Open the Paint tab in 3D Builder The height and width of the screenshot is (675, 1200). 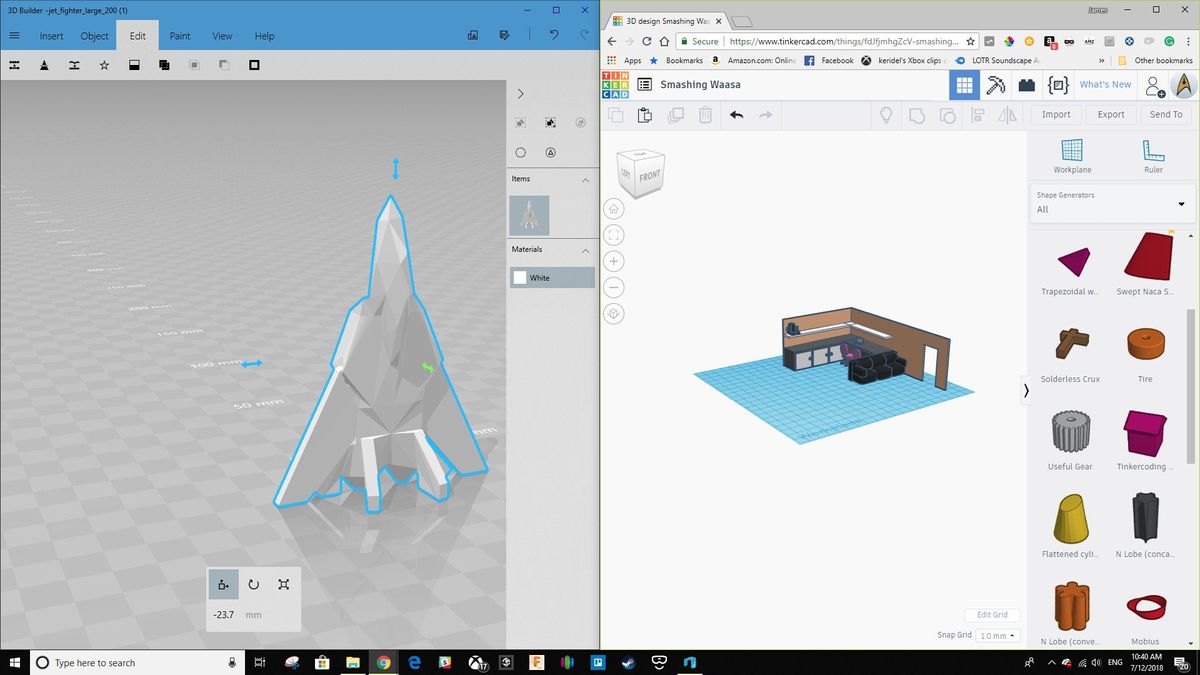(180, 36)
